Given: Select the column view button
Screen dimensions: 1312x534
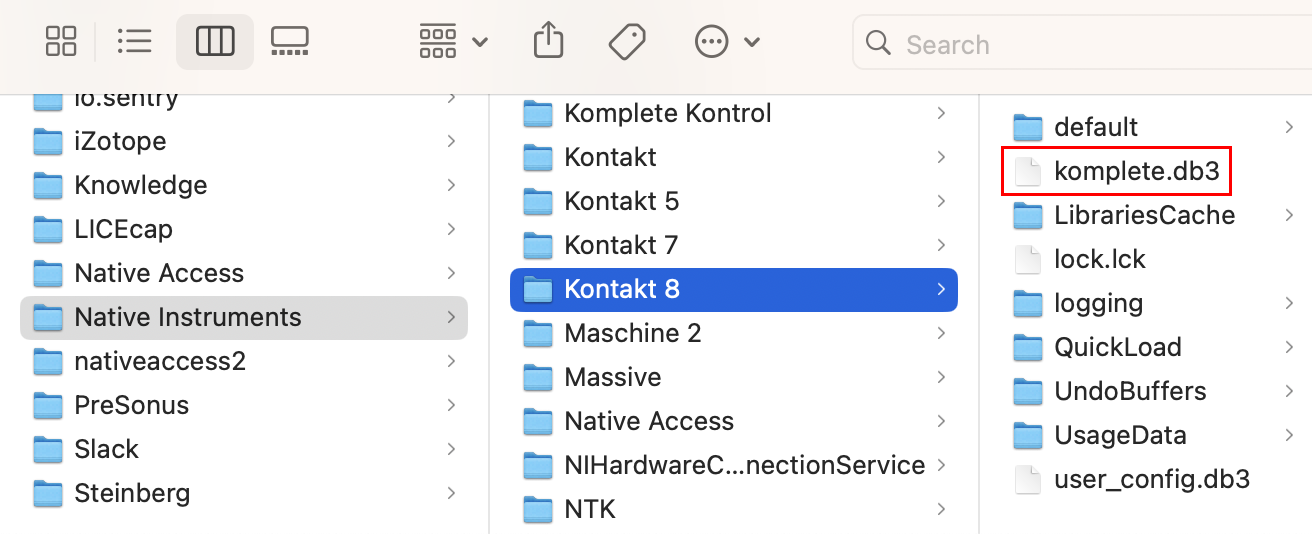Looking at the screenshot, I should pos(215,41).
